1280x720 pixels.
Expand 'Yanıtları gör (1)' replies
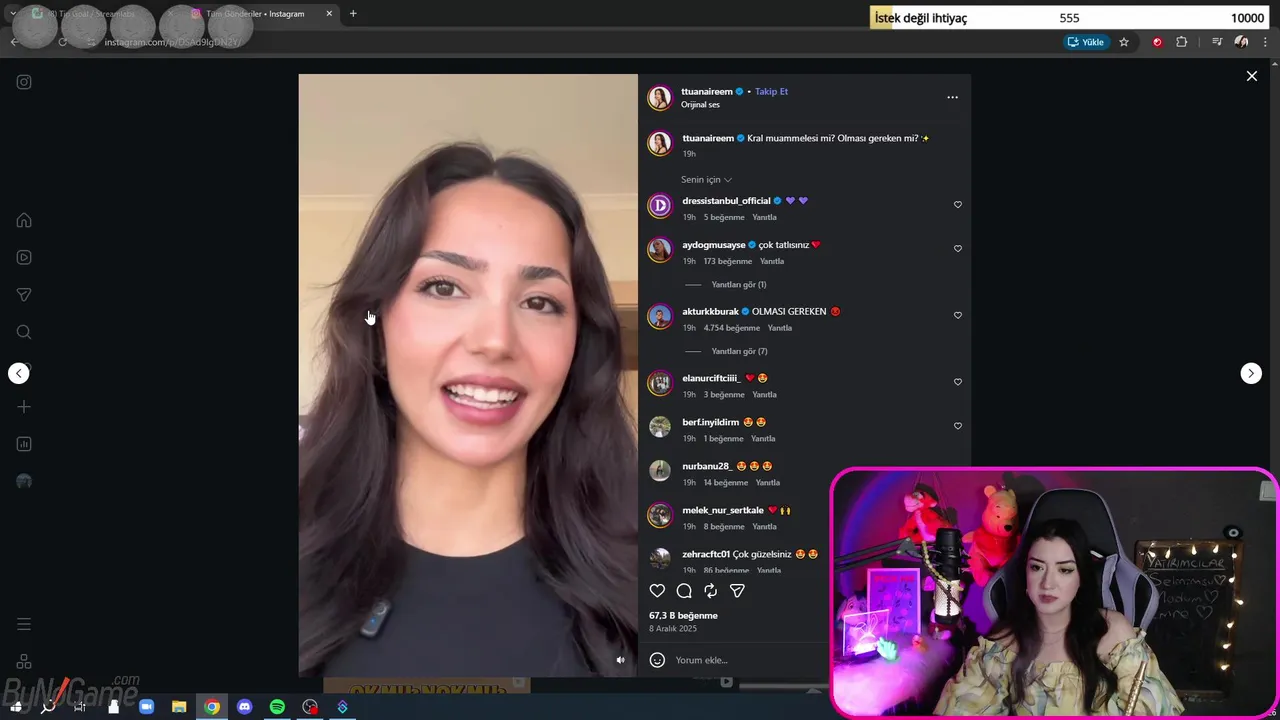coord(738,285)
